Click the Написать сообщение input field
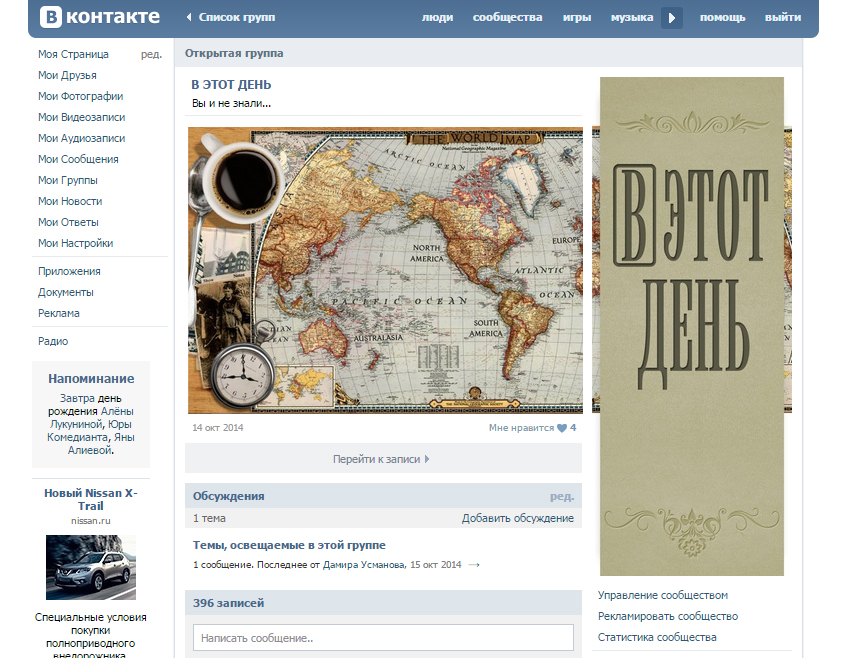Screen dimensions: 844x658 click(x=383, y=638)
